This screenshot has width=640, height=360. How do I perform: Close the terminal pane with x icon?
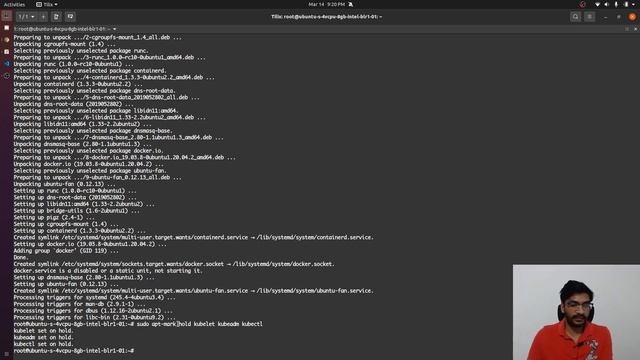(635, 29)
